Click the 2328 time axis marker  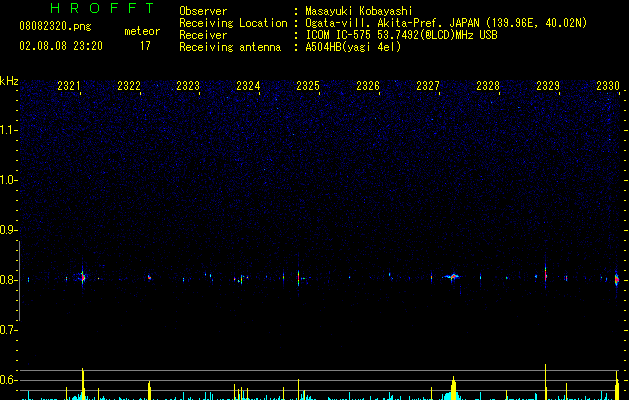488,86
